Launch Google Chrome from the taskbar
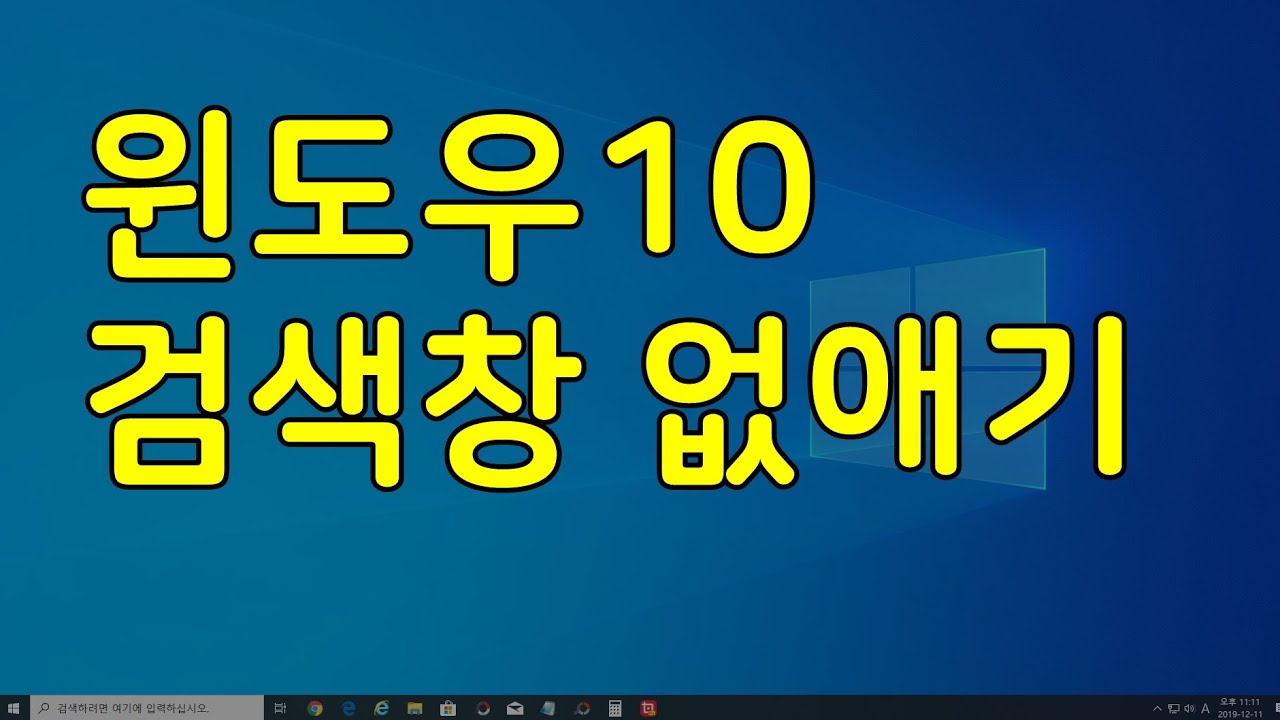Viewport: 1280px width, 720px height. click(315, 708)
